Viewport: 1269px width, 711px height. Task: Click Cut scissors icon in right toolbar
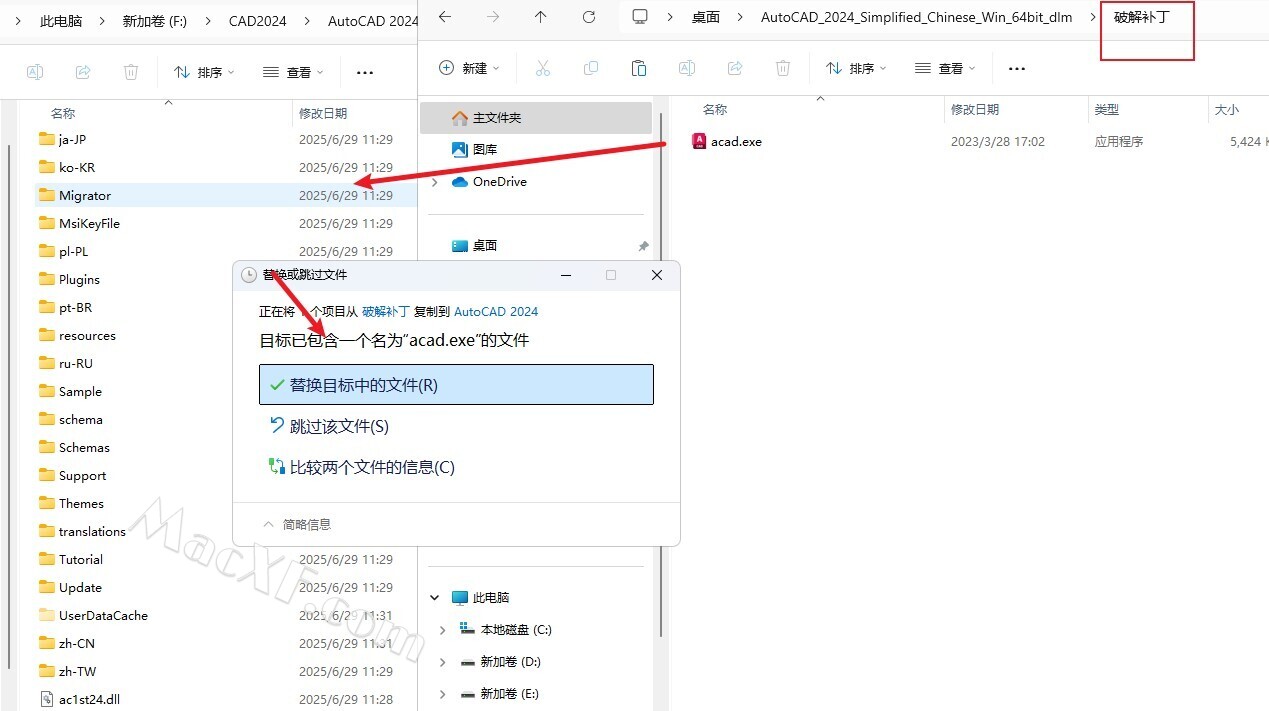click(543, 68)
